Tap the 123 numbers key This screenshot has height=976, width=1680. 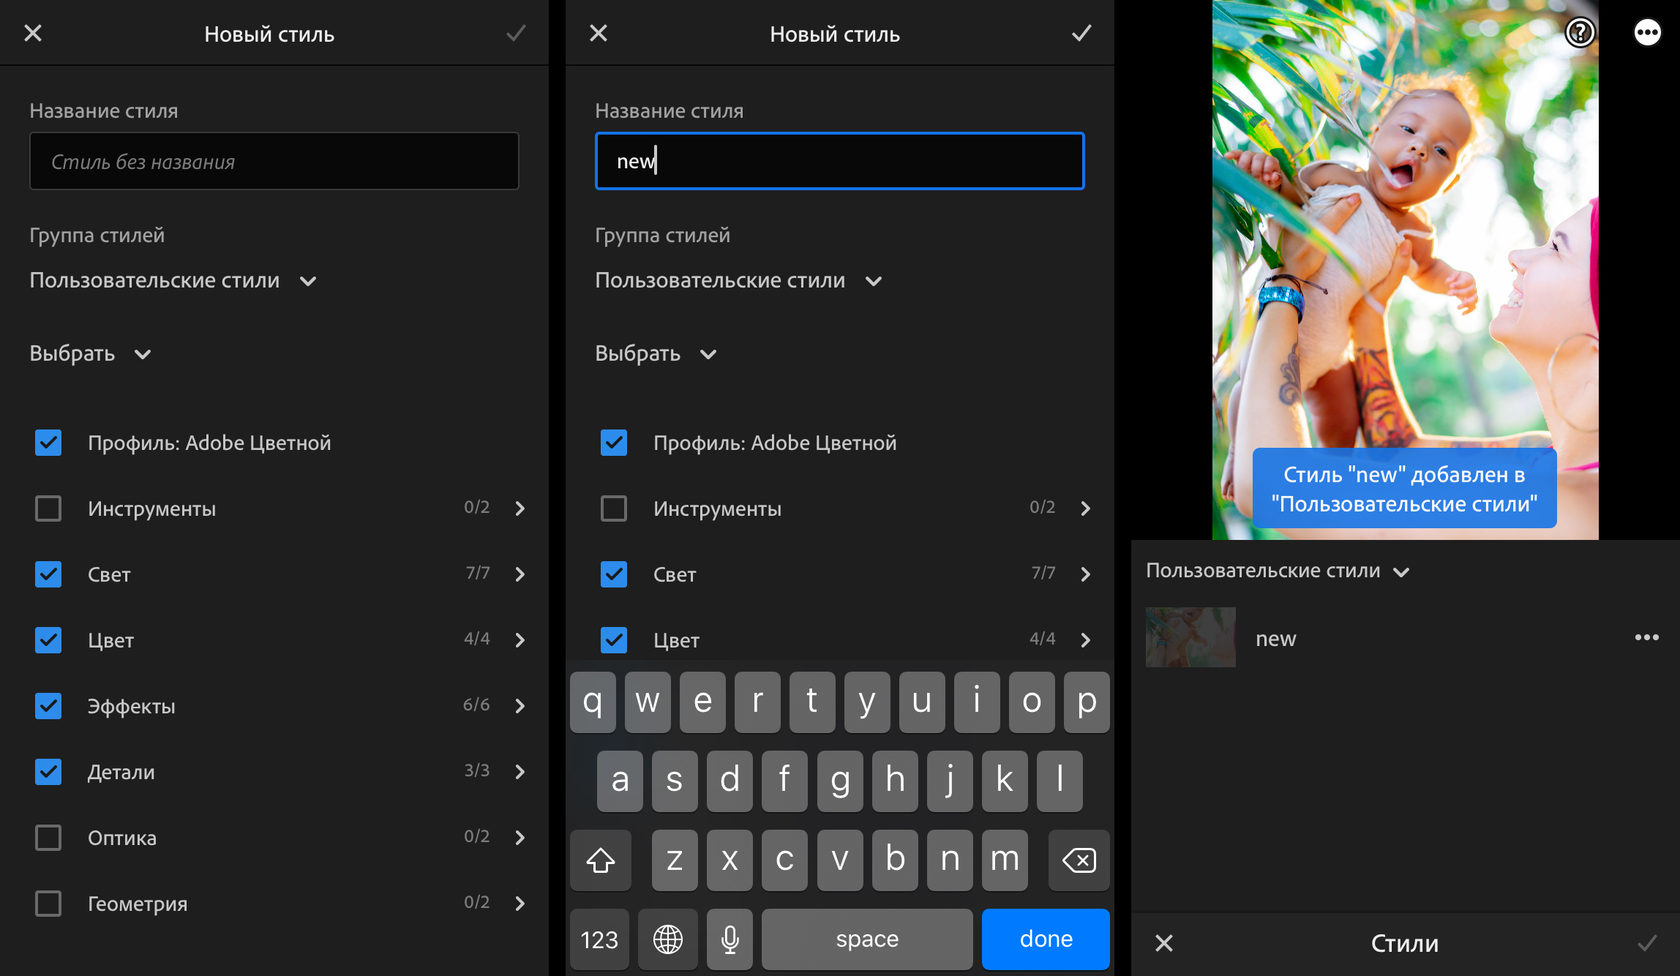click(600, 939)
